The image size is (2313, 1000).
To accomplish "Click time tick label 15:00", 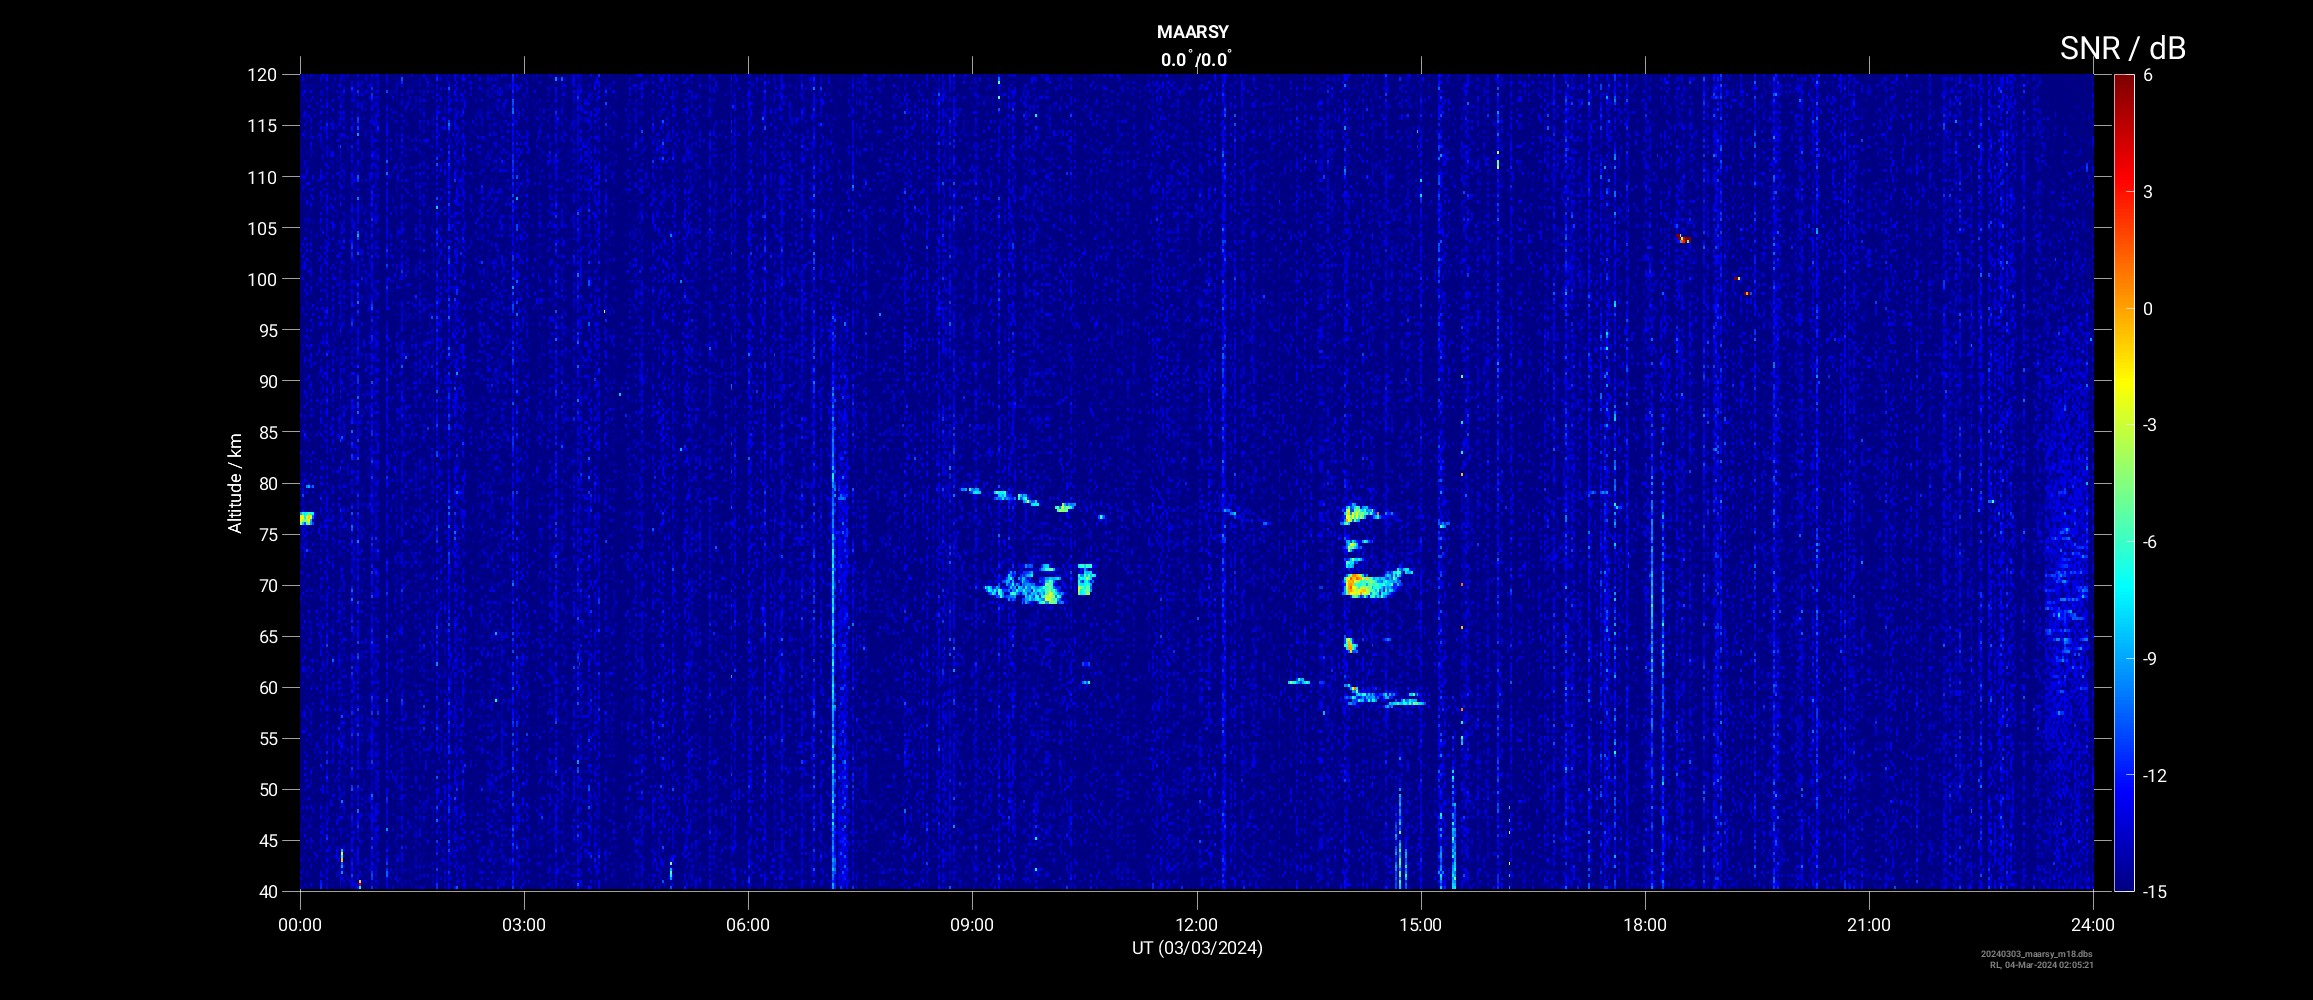I will [1420, 925].
